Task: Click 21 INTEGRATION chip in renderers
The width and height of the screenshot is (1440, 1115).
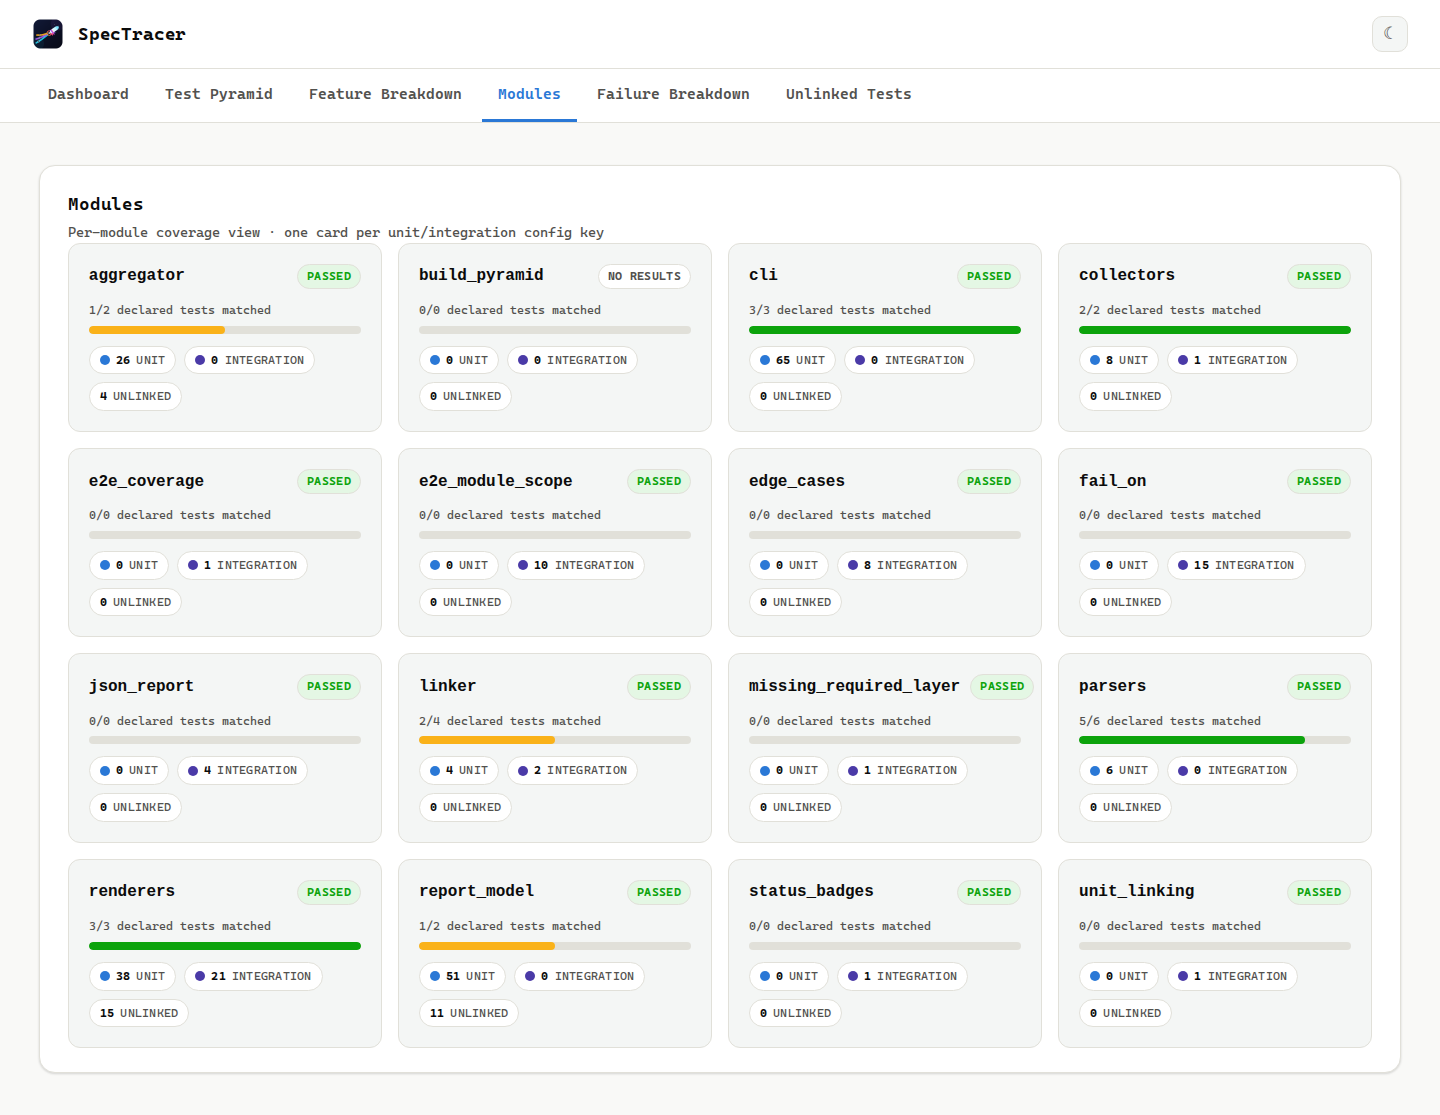Action: (x=253, y=976)
